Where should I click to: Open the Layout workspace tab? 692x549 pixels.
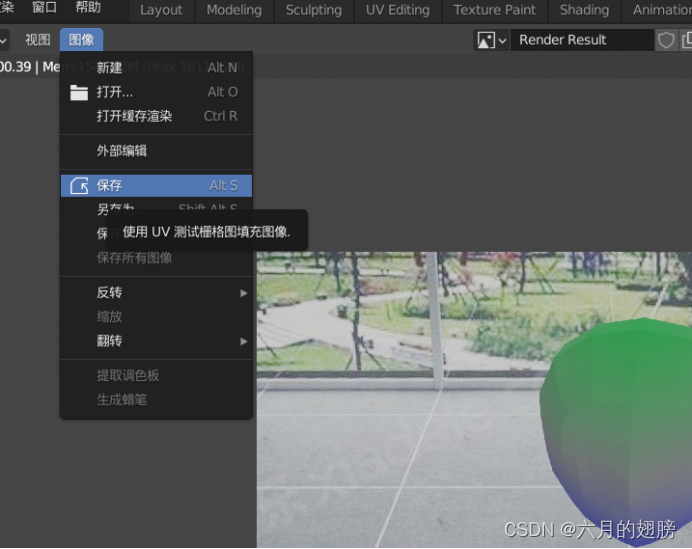pyautogui.click(x=161, y=10)
